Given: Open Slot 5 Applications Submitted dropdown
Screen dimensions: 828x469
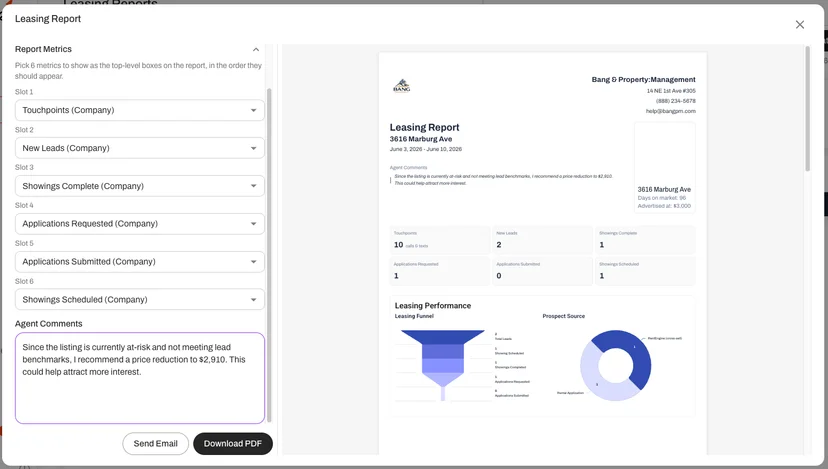Looking at the screenshot, I should coord(139,261).
